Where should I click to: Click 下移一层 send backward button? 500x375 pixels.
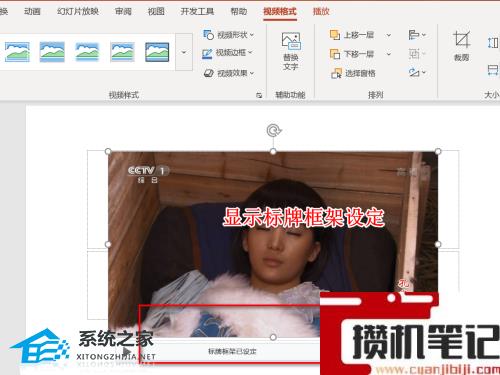click(352, 54)
